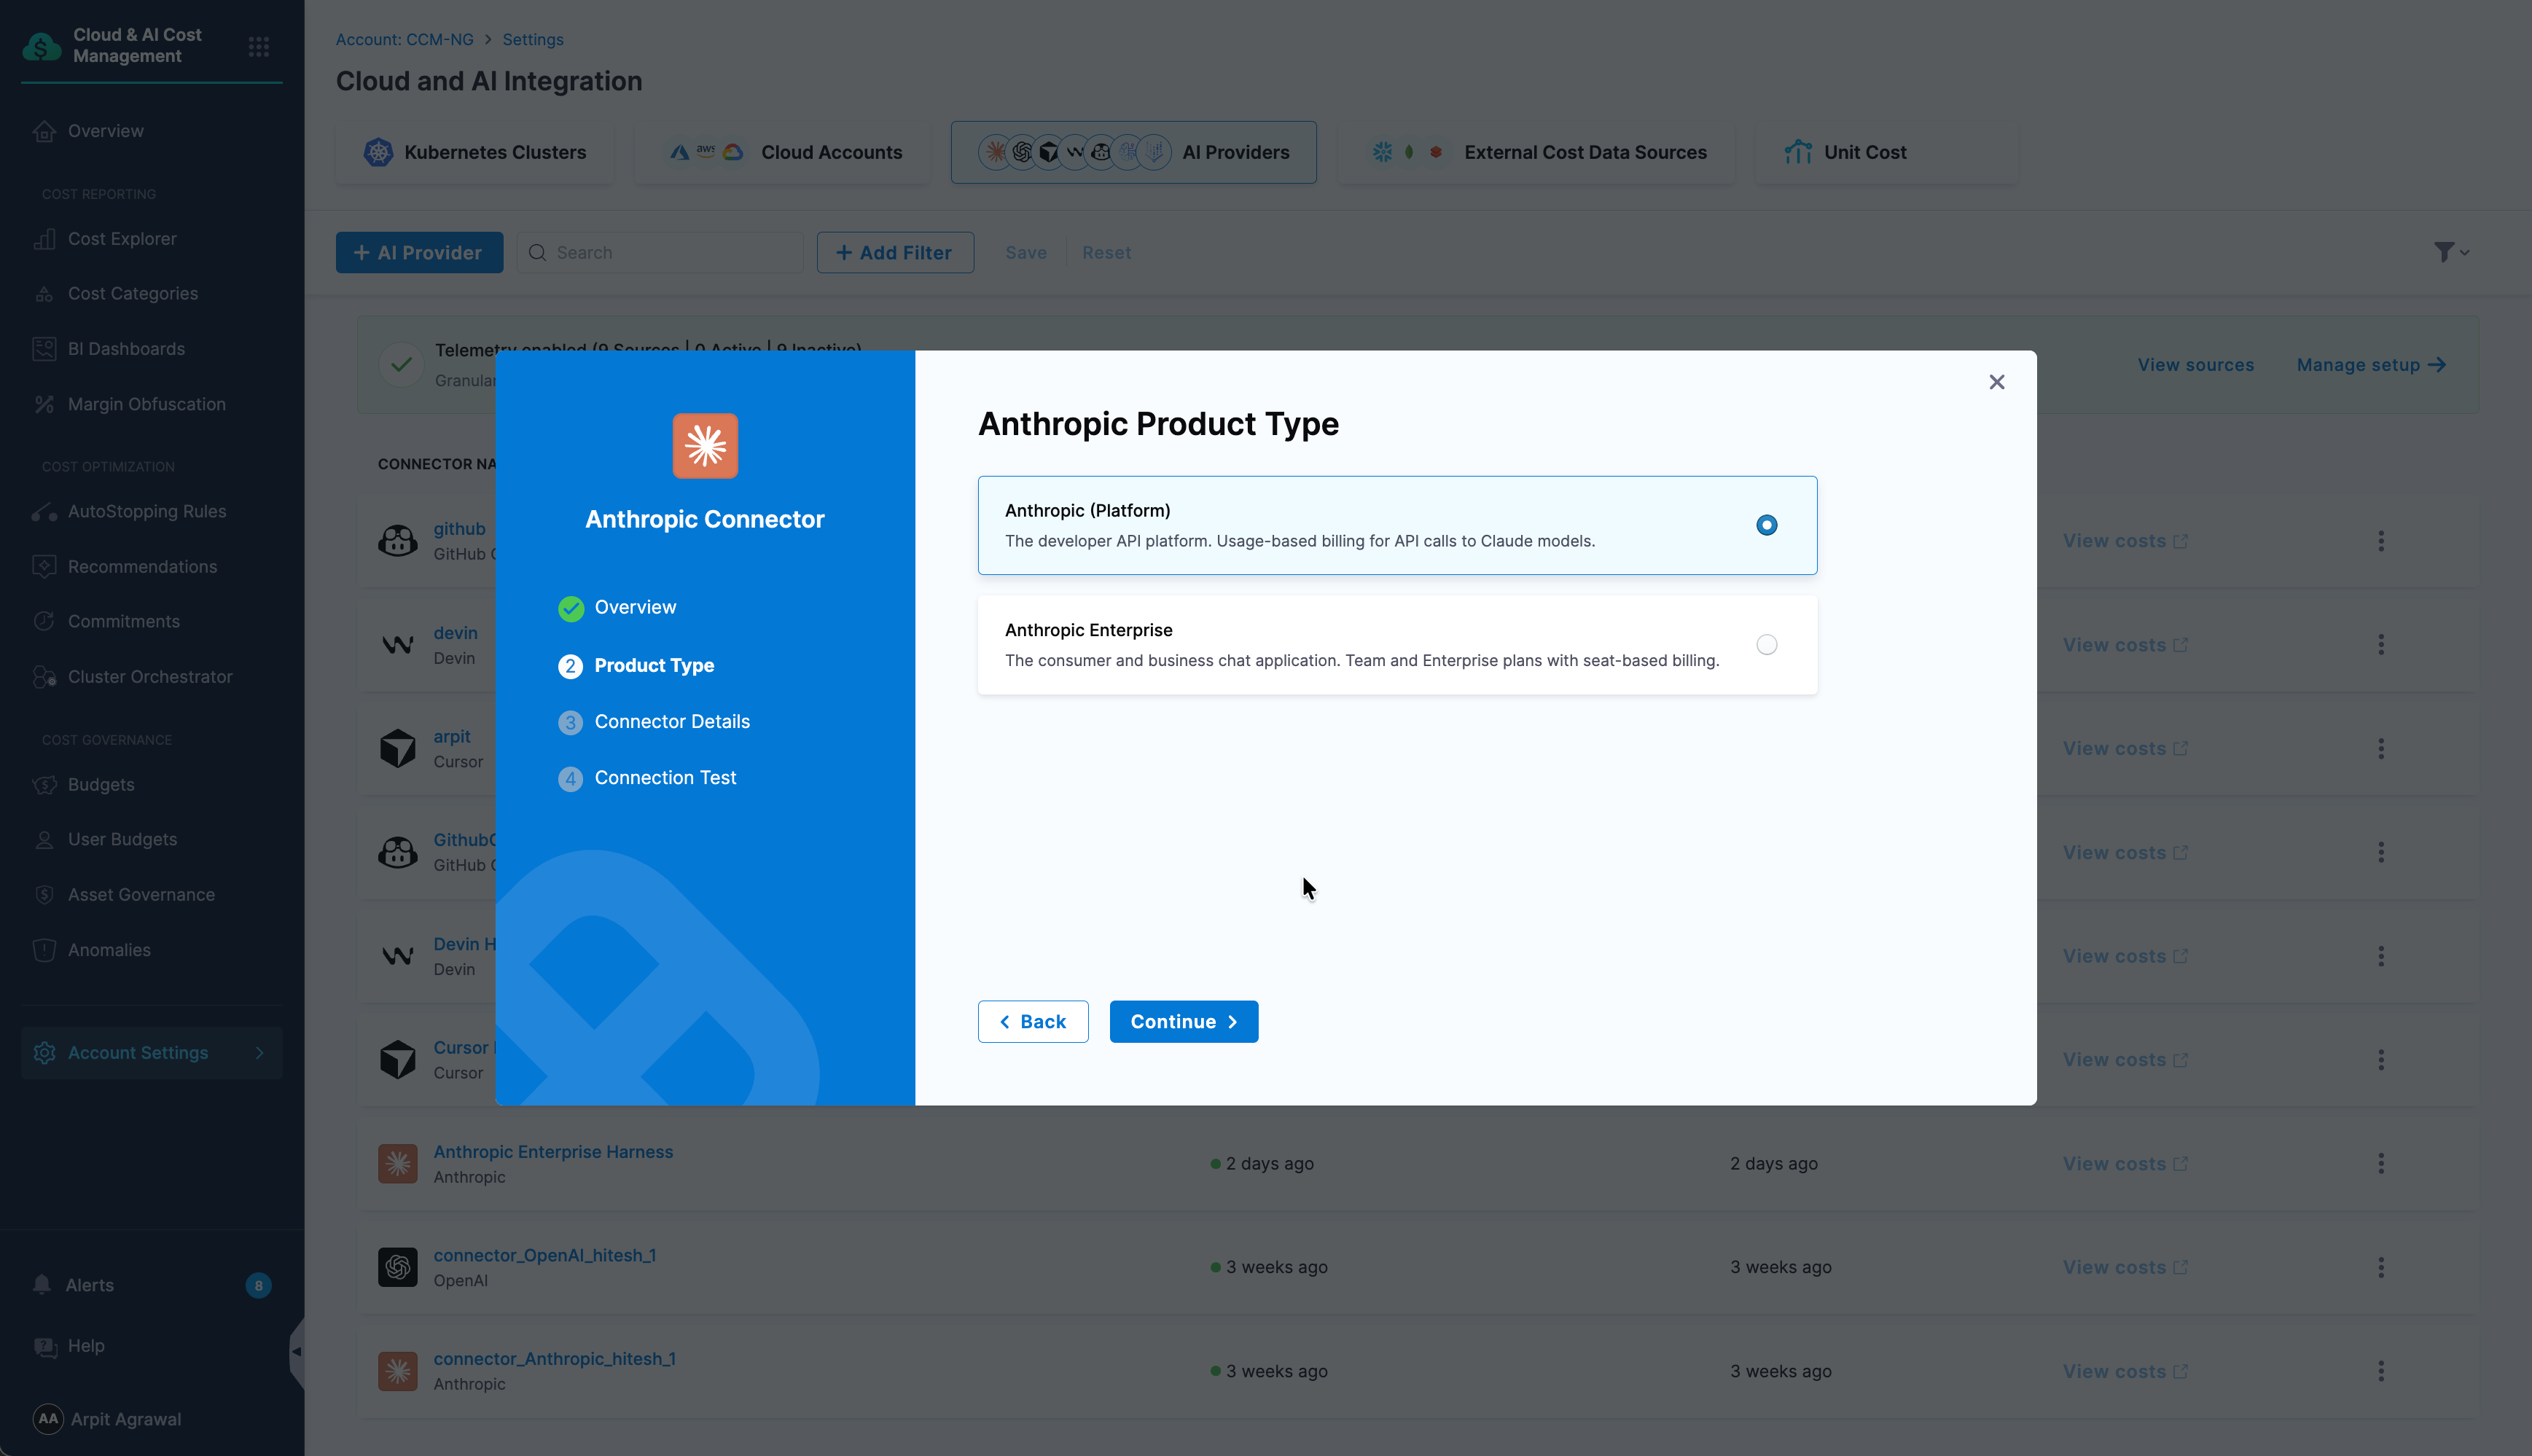Screen dimensions: 2532x1456
Task: Click the Anthropic Connector logo icon
Action: coord(705,446)
